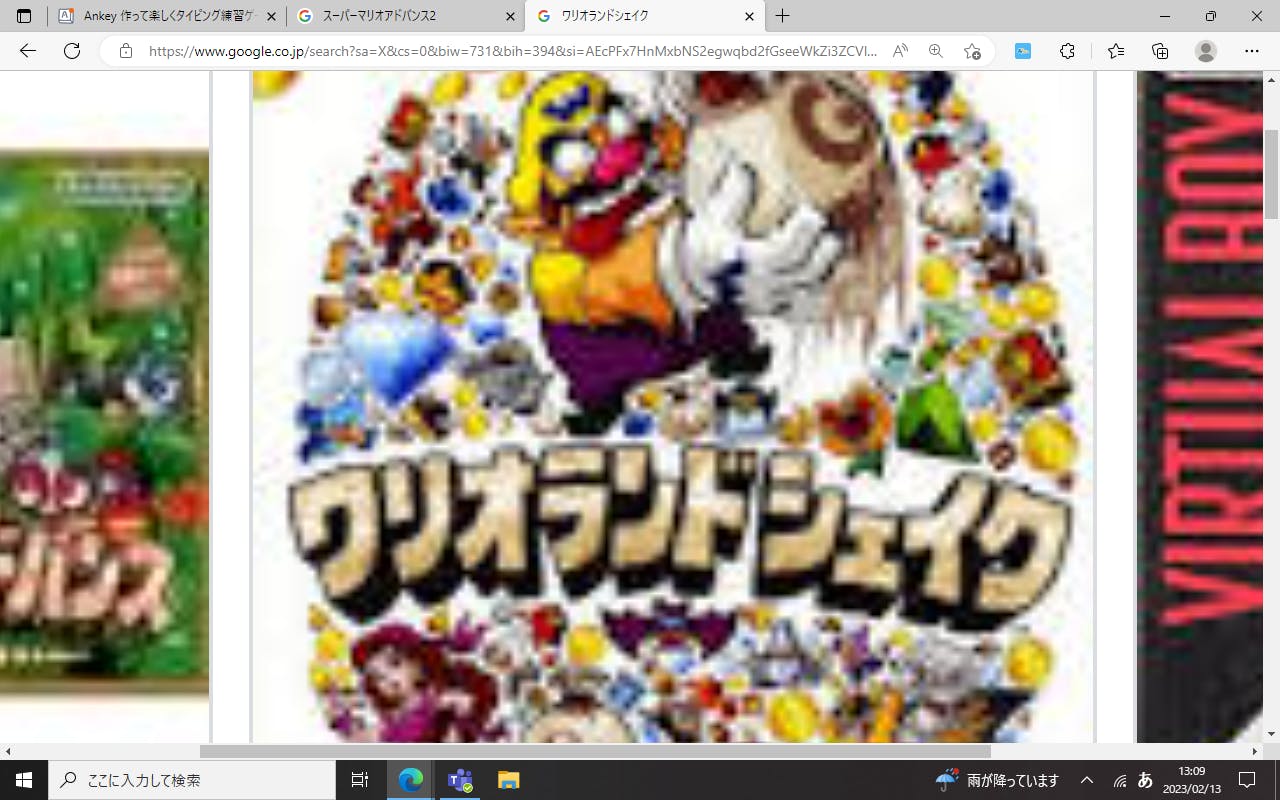Click the blue translate extension icon
The height and width of the screenshot is (800, 1280).
click(x=1023, y=51)
